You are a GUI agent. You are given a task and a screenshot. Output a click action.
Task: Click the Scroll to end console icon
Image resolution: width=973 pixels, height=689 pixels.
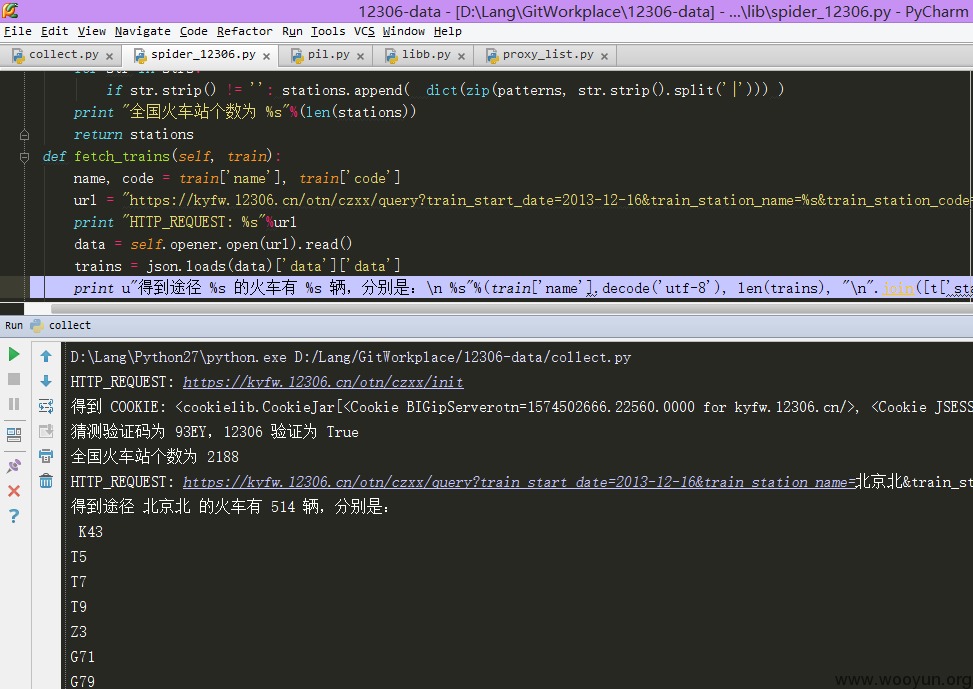(46, 431)
